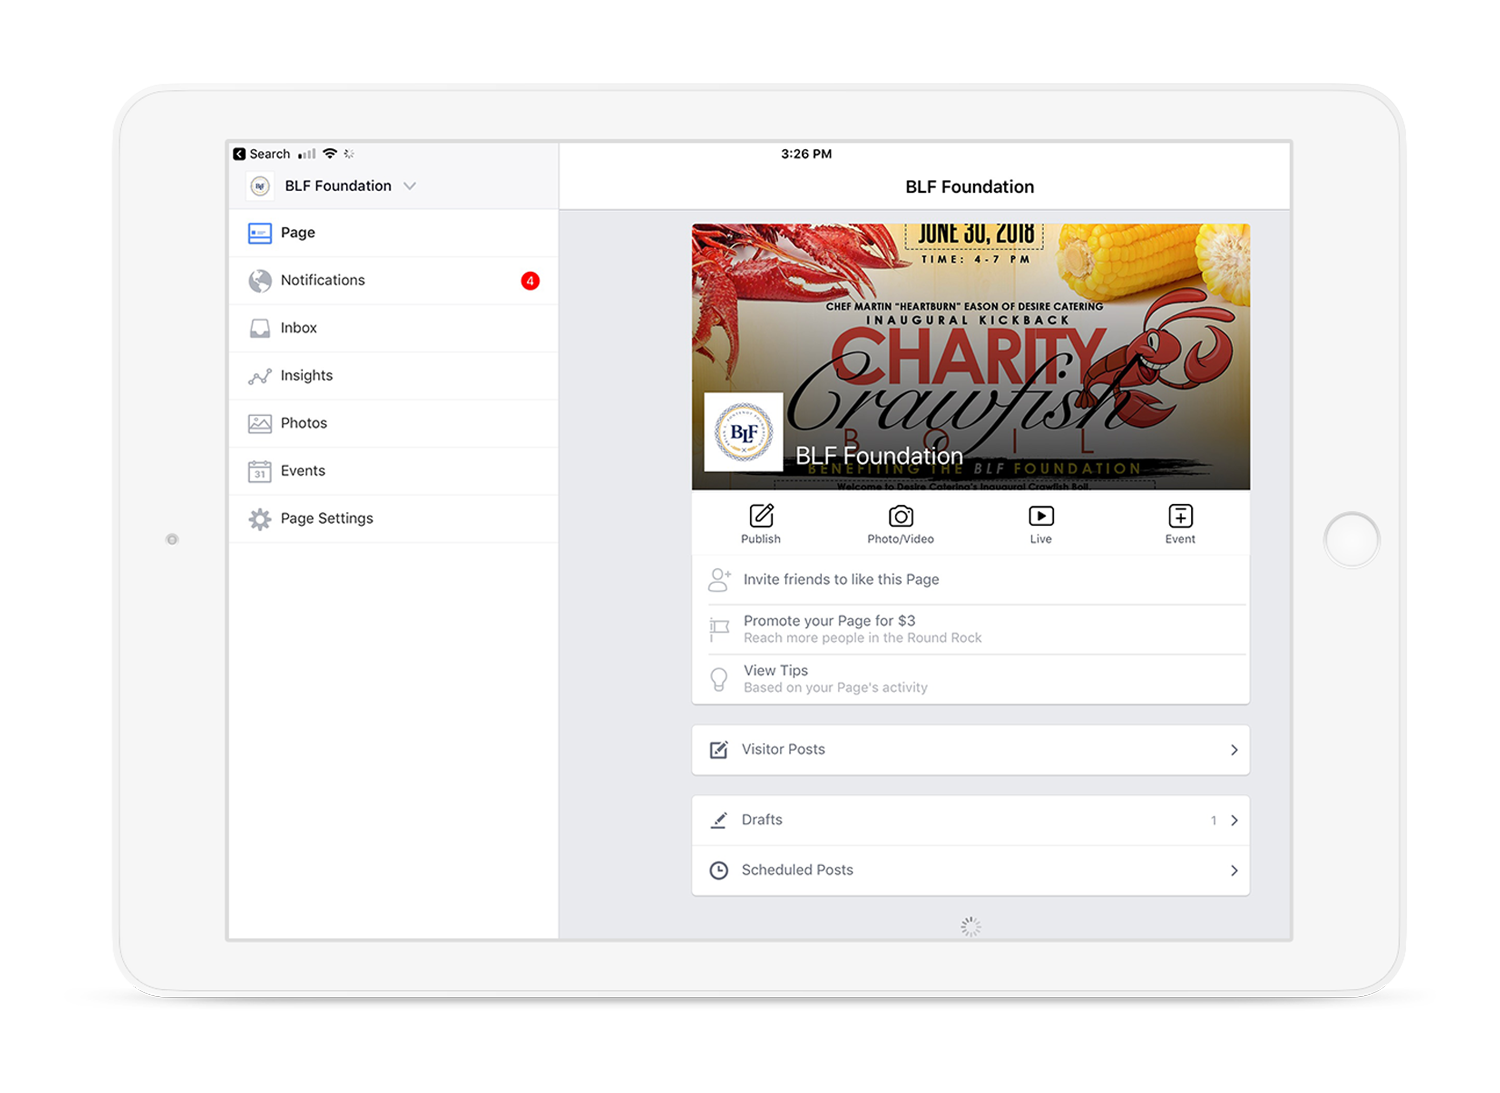The width and height of the screenshot is (1500, 1093).
Task: Tap the BLF Foundation sidebar avatar
Action: pos(260,186)
